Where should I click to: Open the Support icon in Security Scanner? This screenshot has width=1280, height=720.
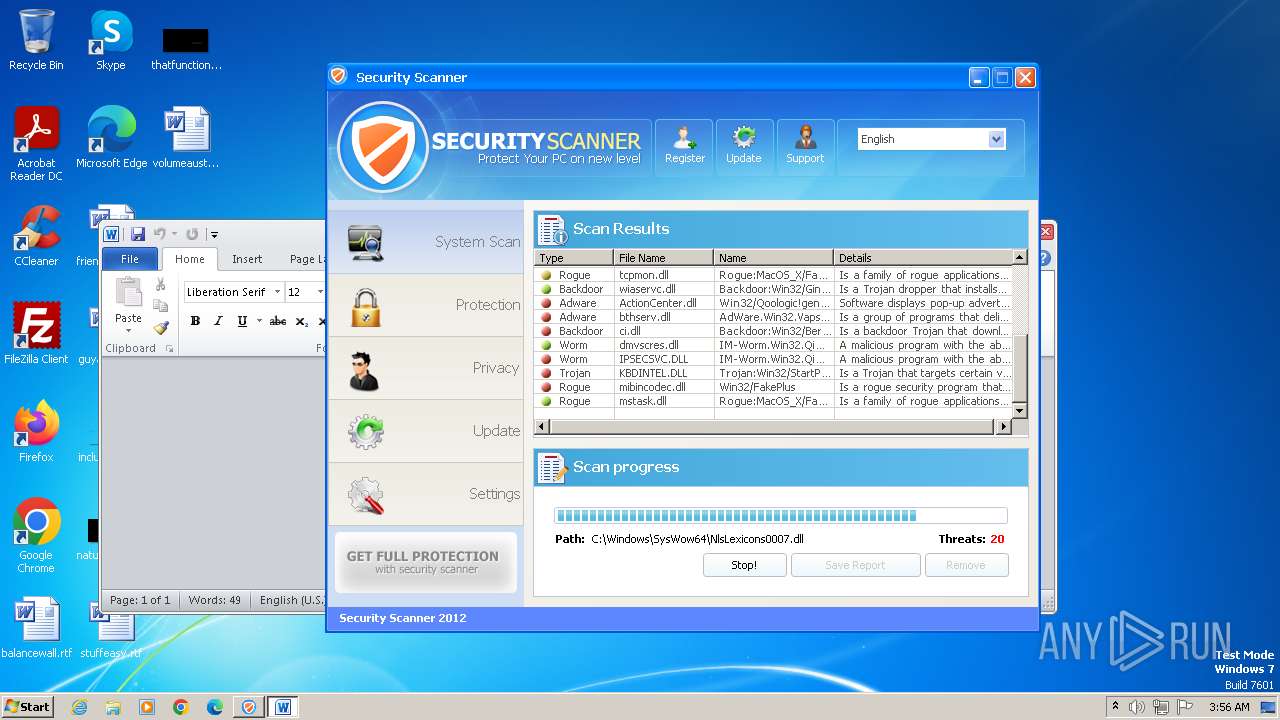(x=805, y=147)
